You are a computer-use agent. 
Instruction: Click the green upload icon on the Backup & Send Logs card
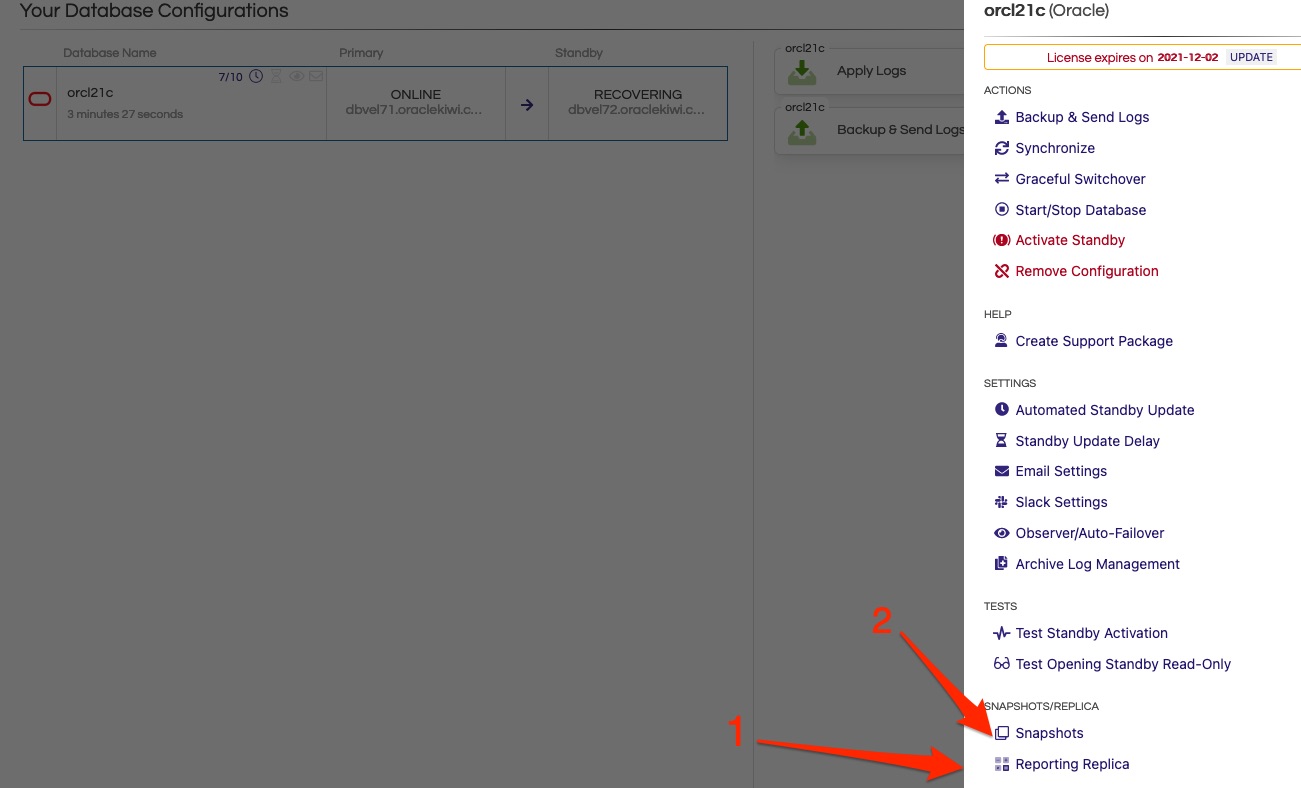(x=802, y=130)
